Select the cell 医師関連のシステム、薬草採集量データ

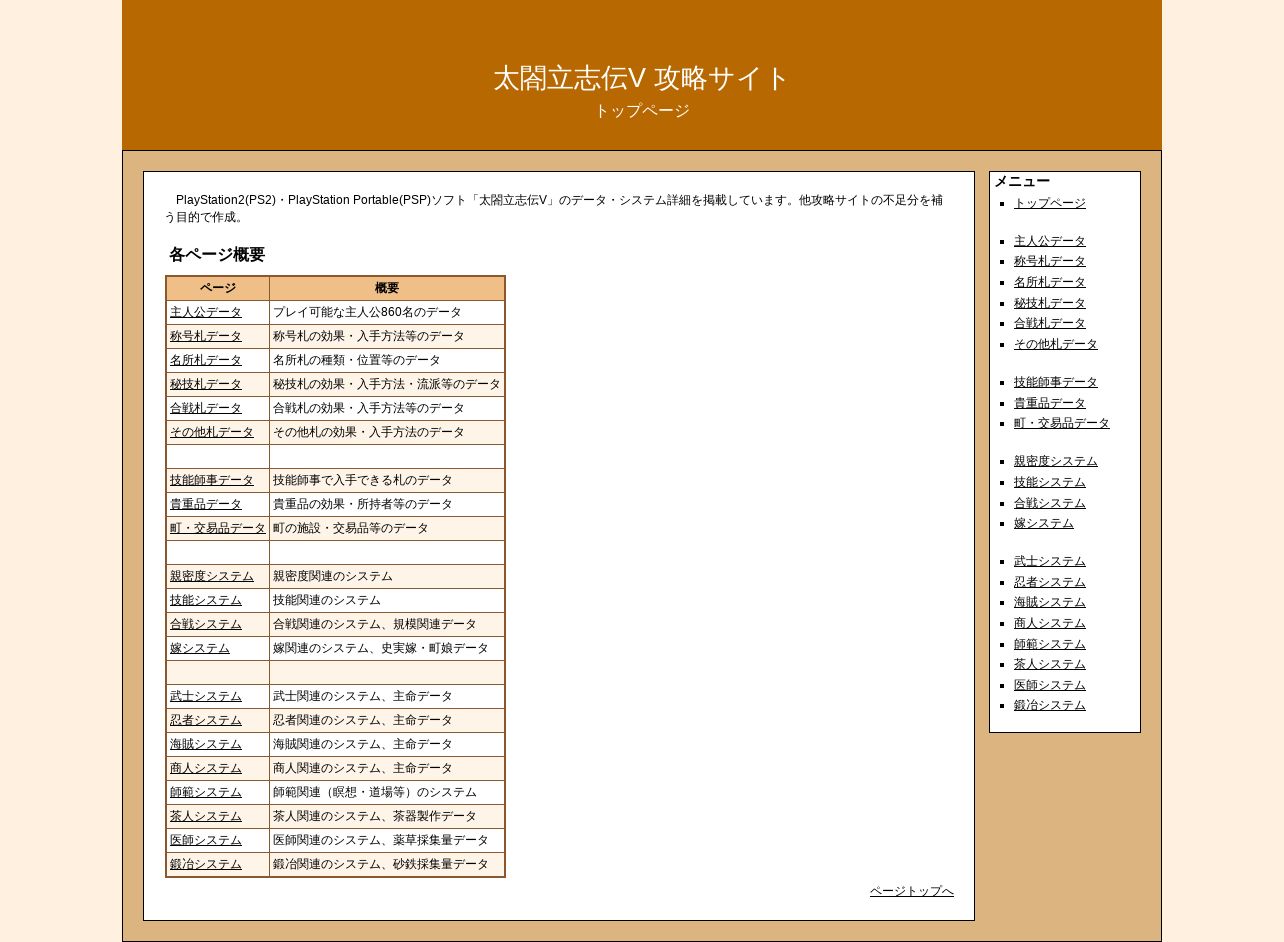click(387, 840)
